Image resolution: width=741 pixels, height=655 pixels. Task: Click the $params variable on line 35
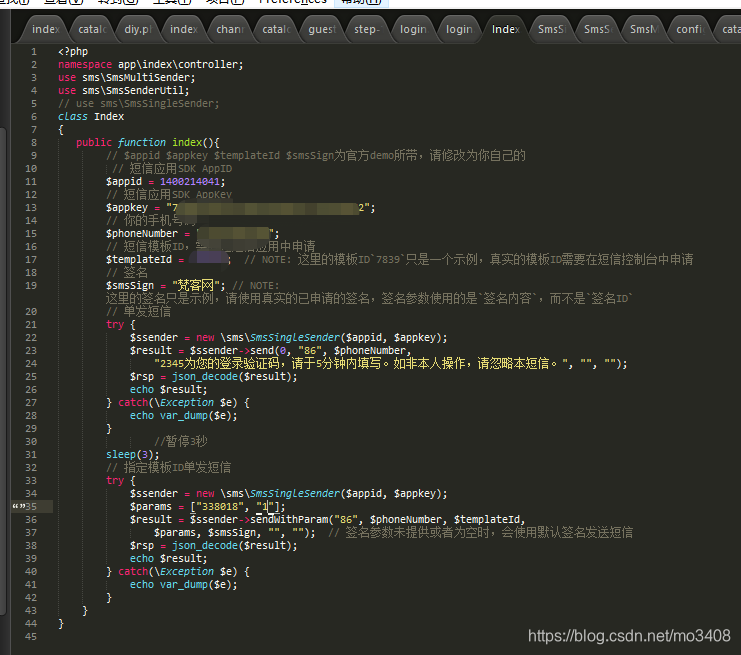(x=151, y=507)
